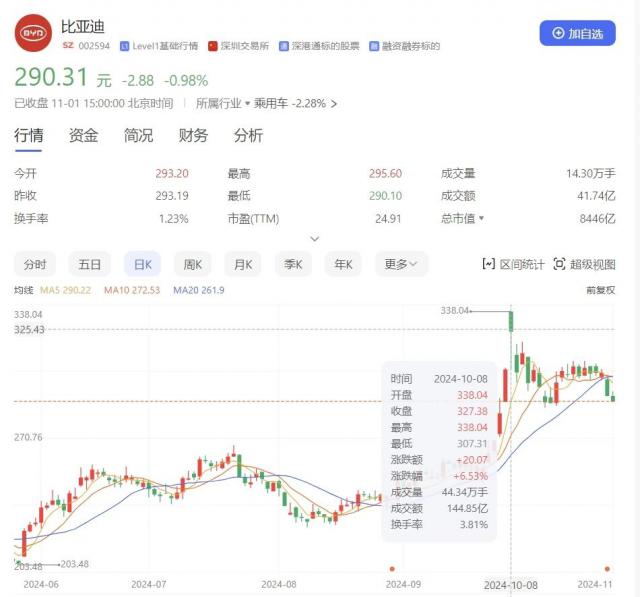Switch to the 资金 tab

(83, 136)
